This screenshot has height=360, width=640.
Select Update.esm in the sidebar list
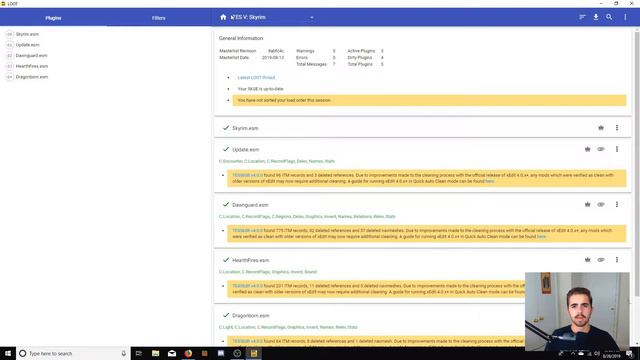click(x=27, y=45)
